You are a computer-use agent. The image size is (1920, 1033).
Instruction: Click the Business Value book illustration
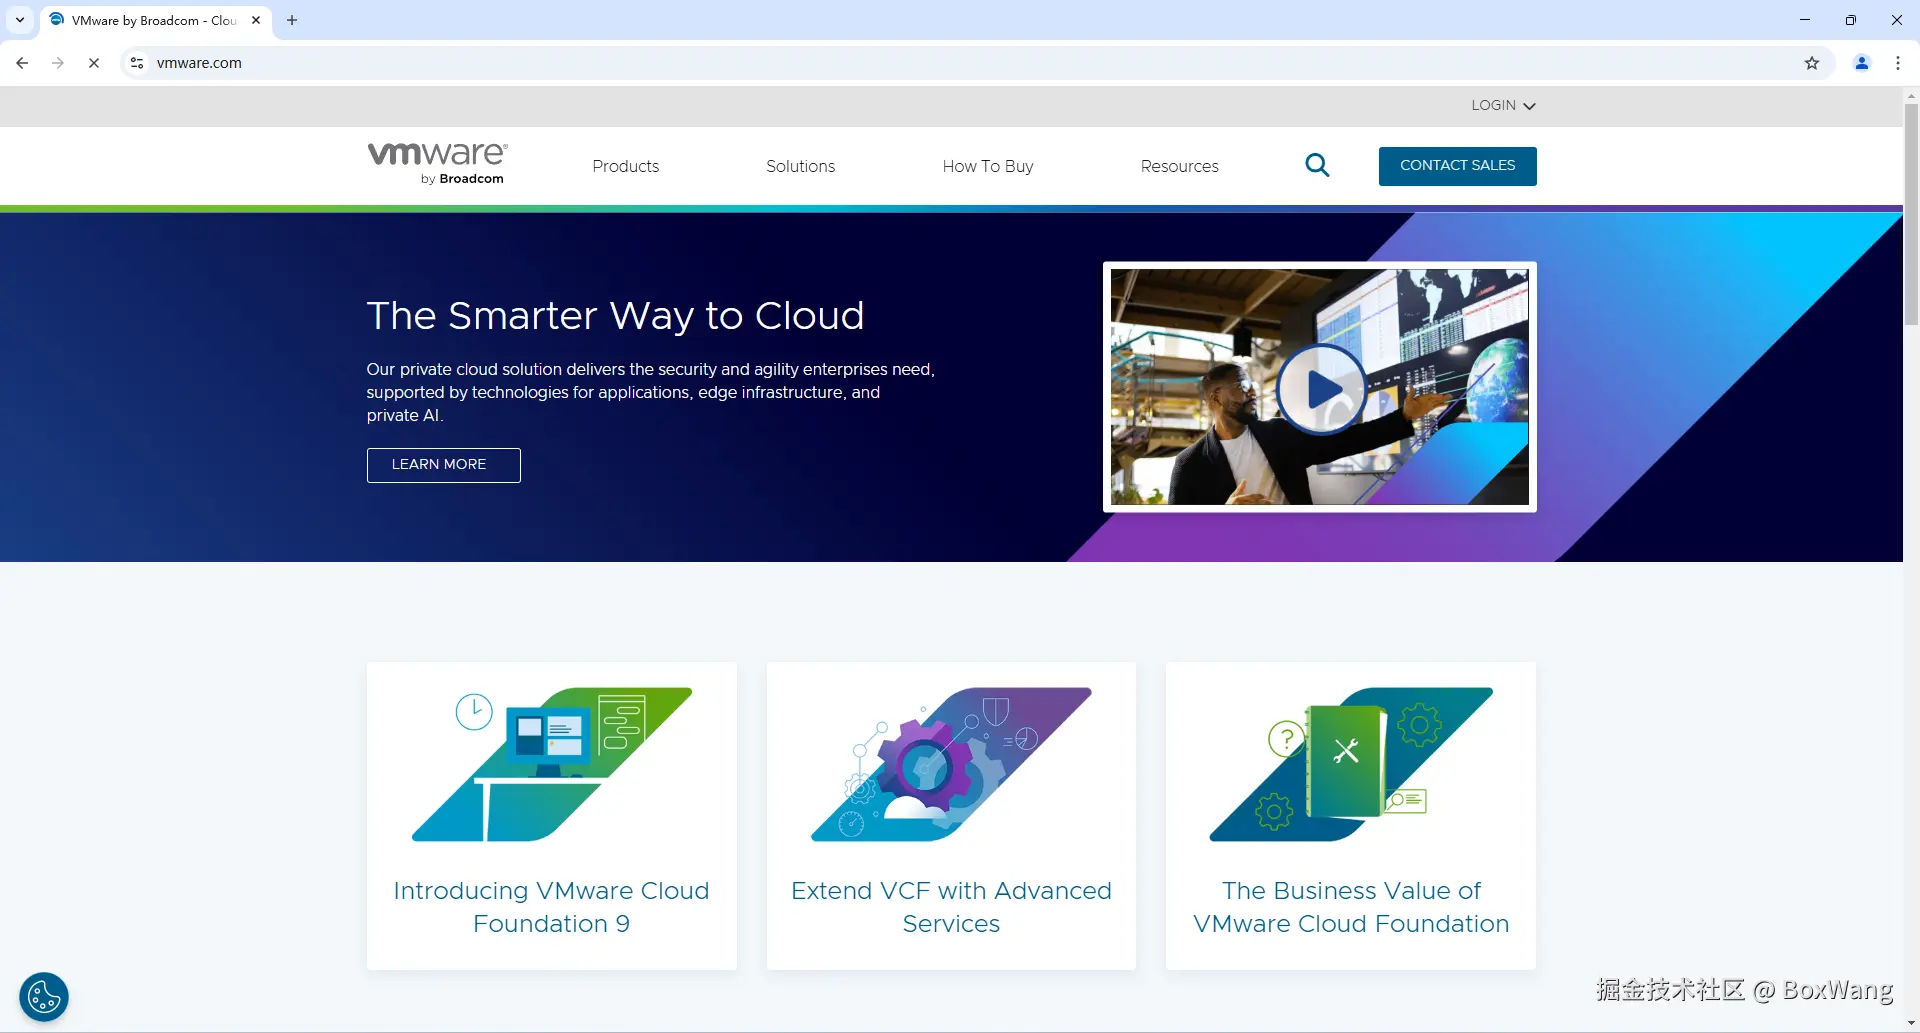(1351, 764)
